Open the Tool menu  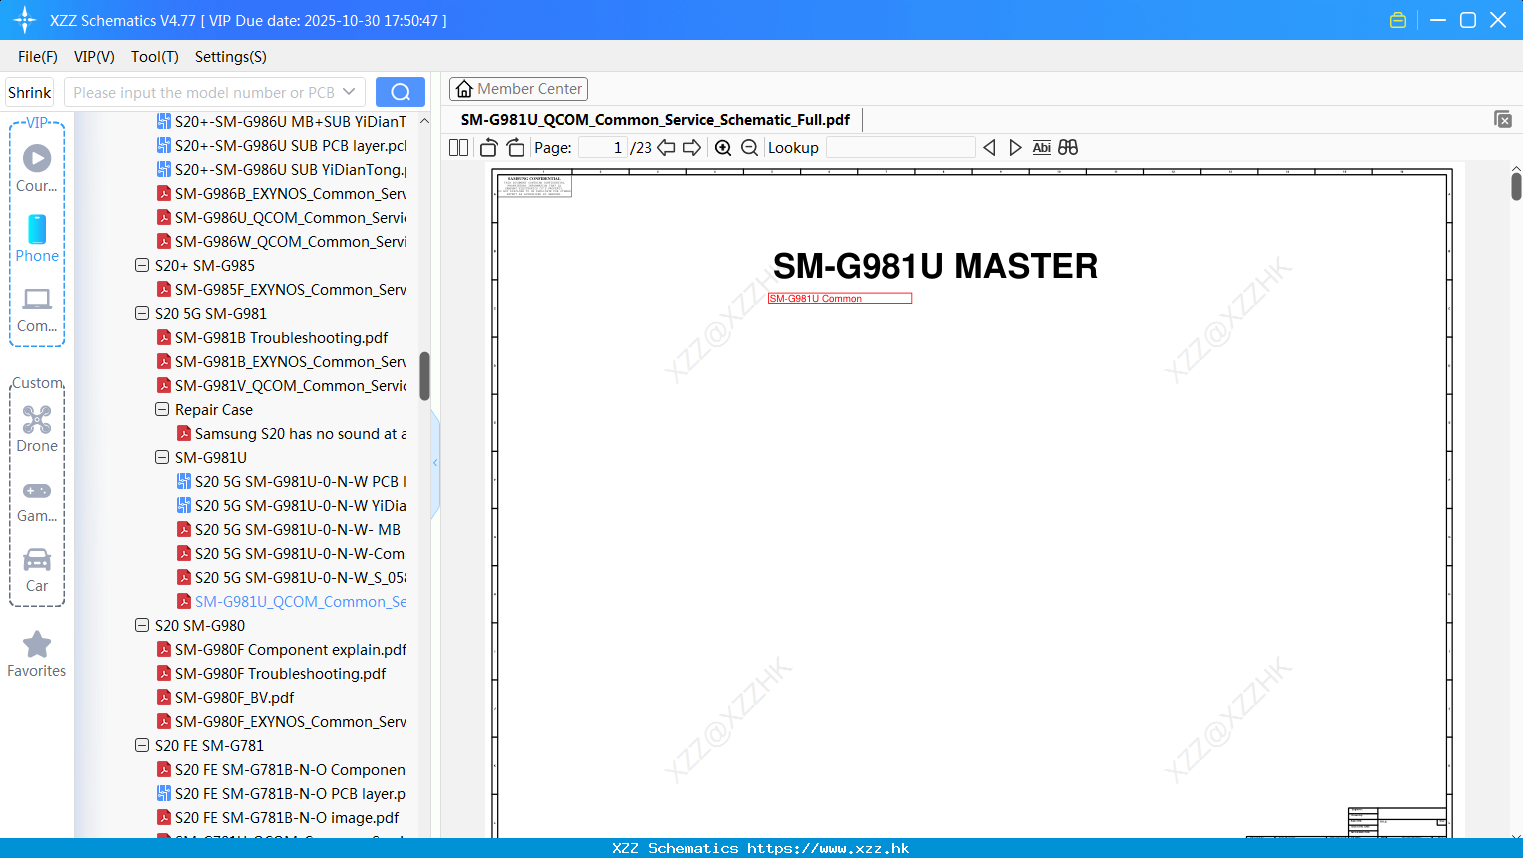pyautogui.click(x=154, y=57)
